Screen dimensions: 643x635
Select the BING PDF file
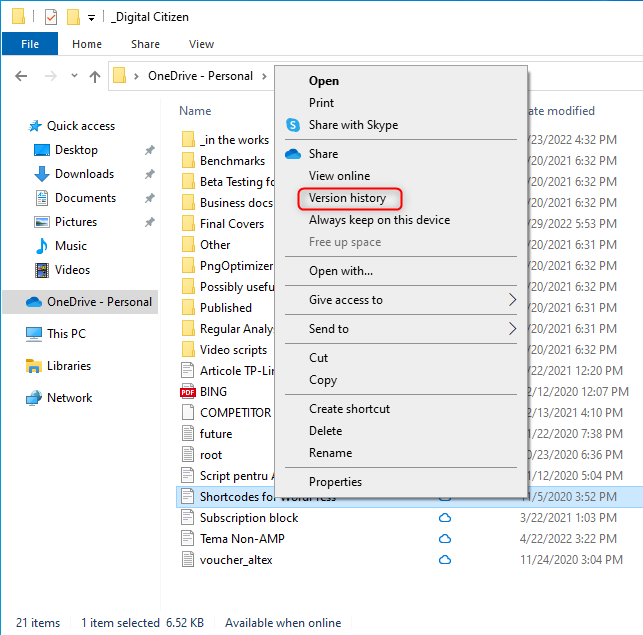(x=204, y=392)
